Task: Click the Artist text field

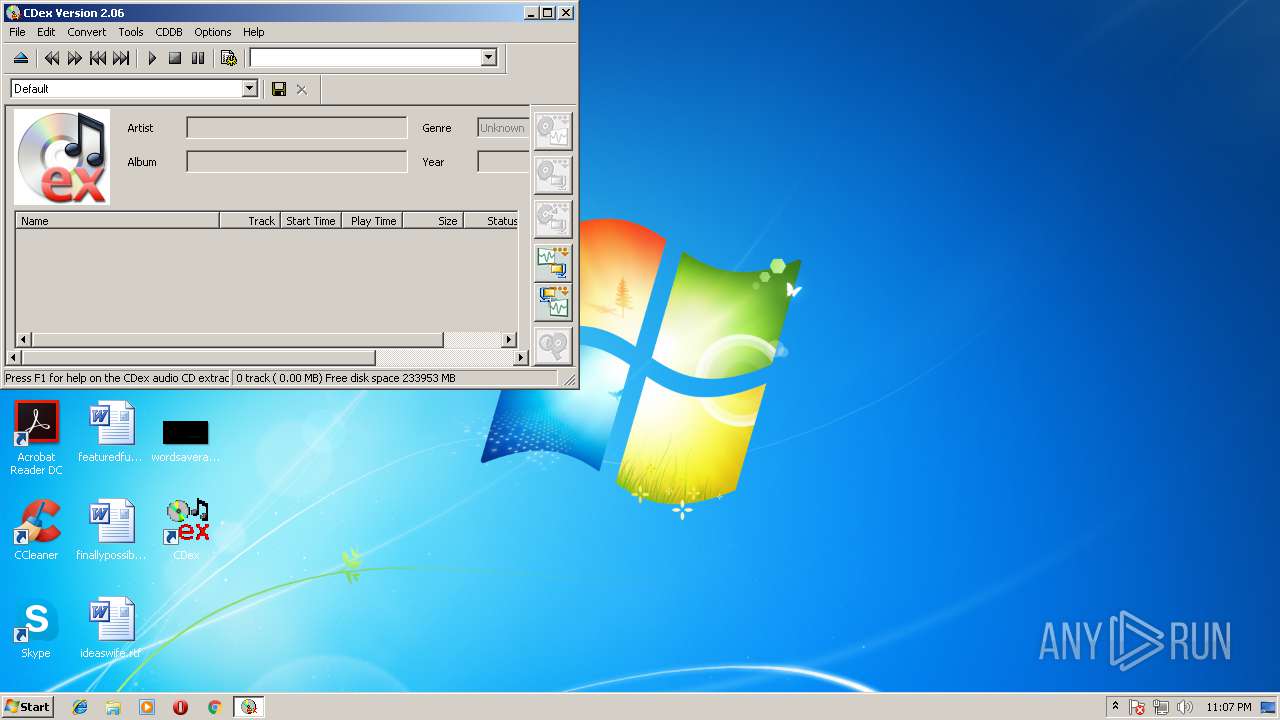Action: (297, 128)
